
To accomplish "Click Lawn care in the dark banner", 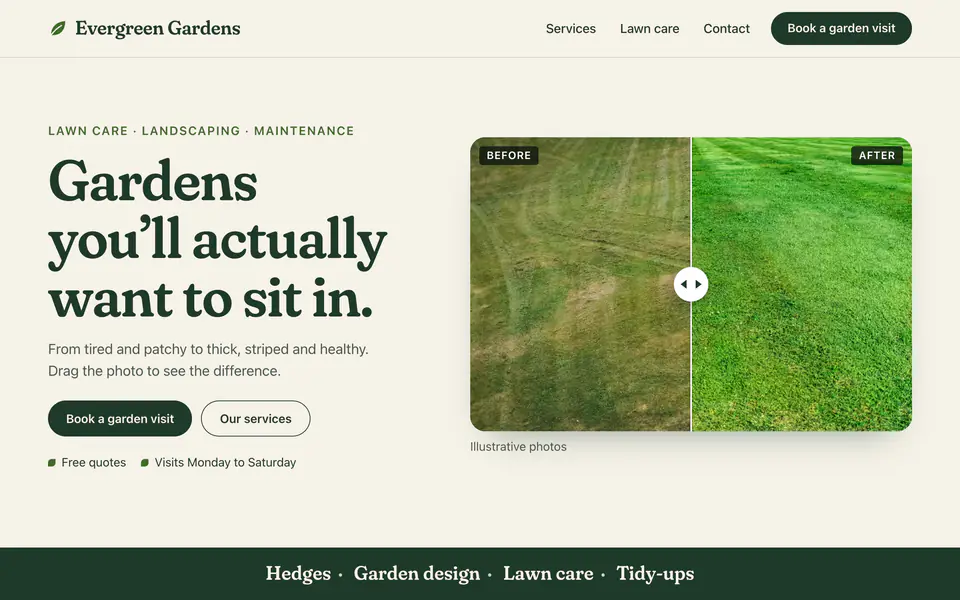I will [x=548, y=574].
